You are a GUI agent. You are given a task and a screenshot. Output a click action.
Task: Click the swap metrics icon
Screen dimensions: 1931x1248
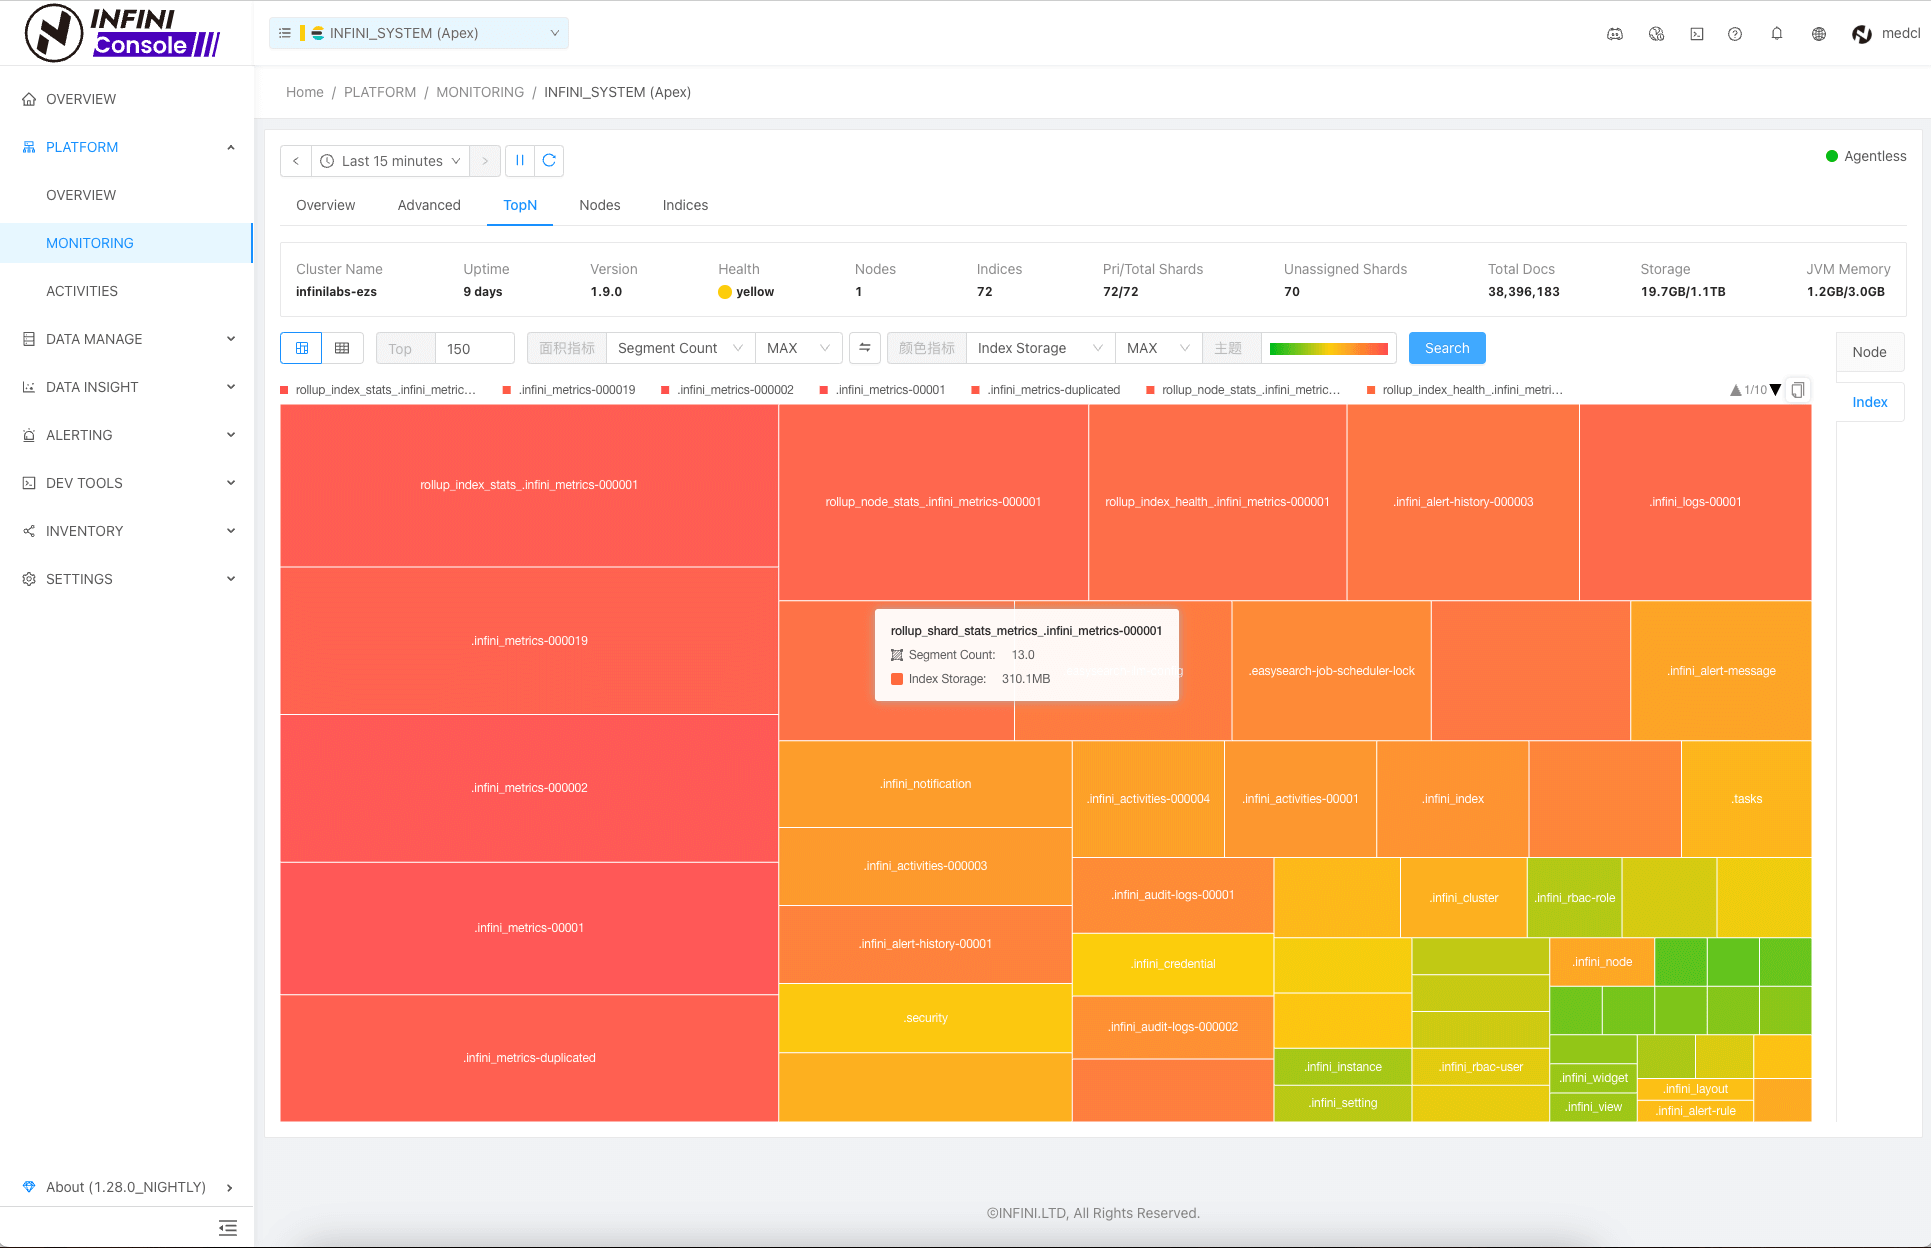(865, 348)
